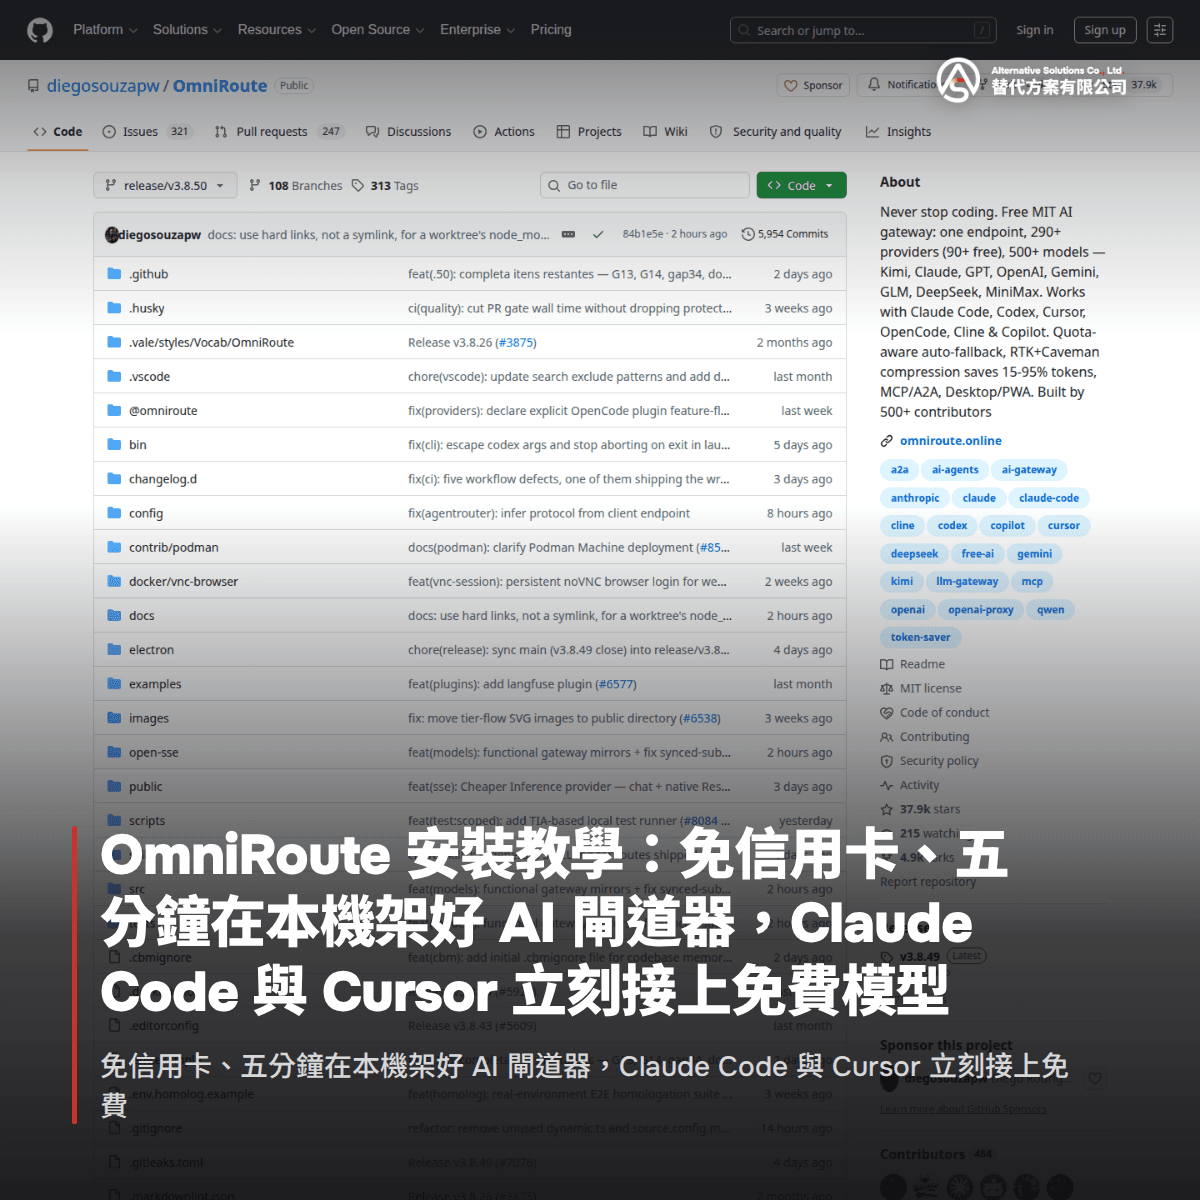Open the public folder

(x=146, y=787)
